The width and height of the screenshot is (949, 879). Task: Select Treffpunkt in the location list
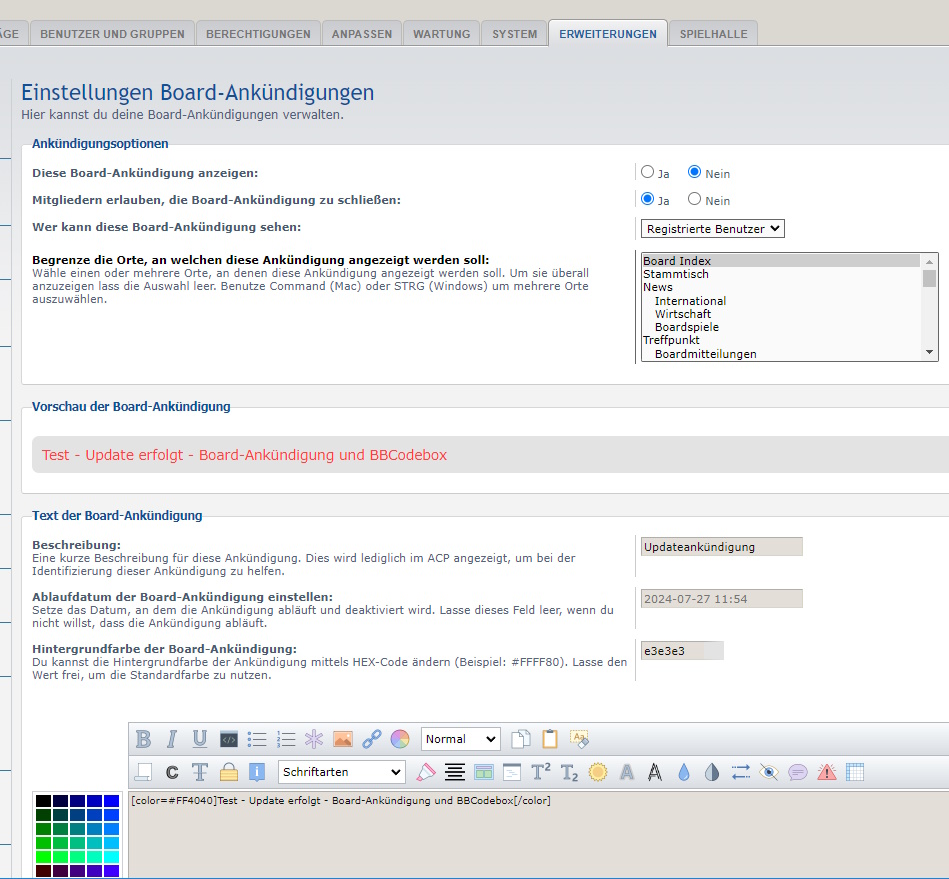[781, 340]
